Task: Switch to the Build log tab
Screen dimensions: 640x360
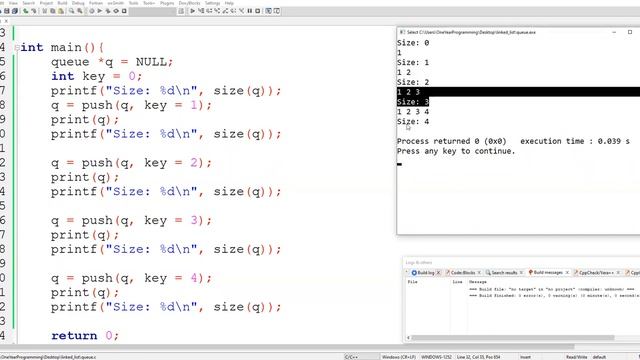Action: [423, 272]
